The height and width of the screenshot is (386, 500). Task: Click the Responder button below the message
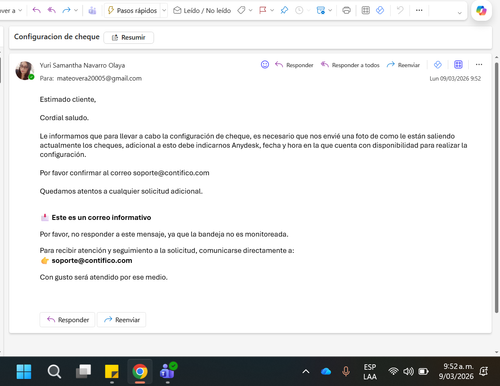pos(67,320)
